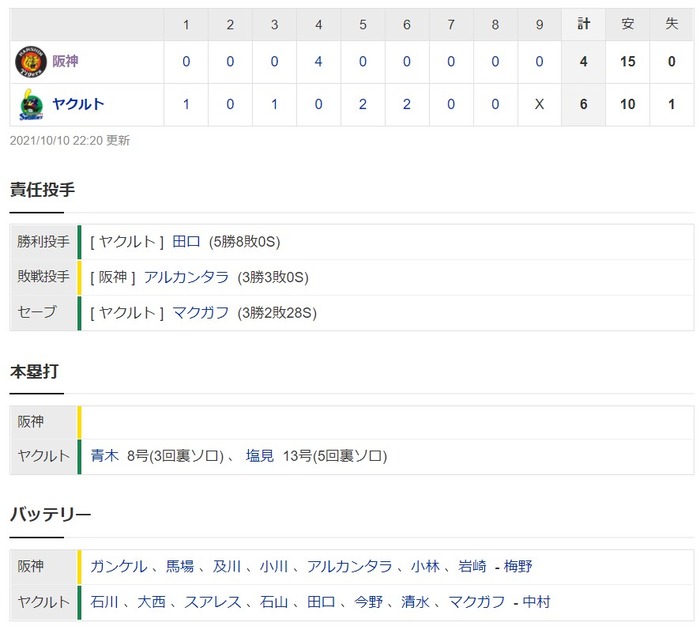The image size is (700, 630).
Task: Open 塩見's home run player link
Action: pos(260,456)
